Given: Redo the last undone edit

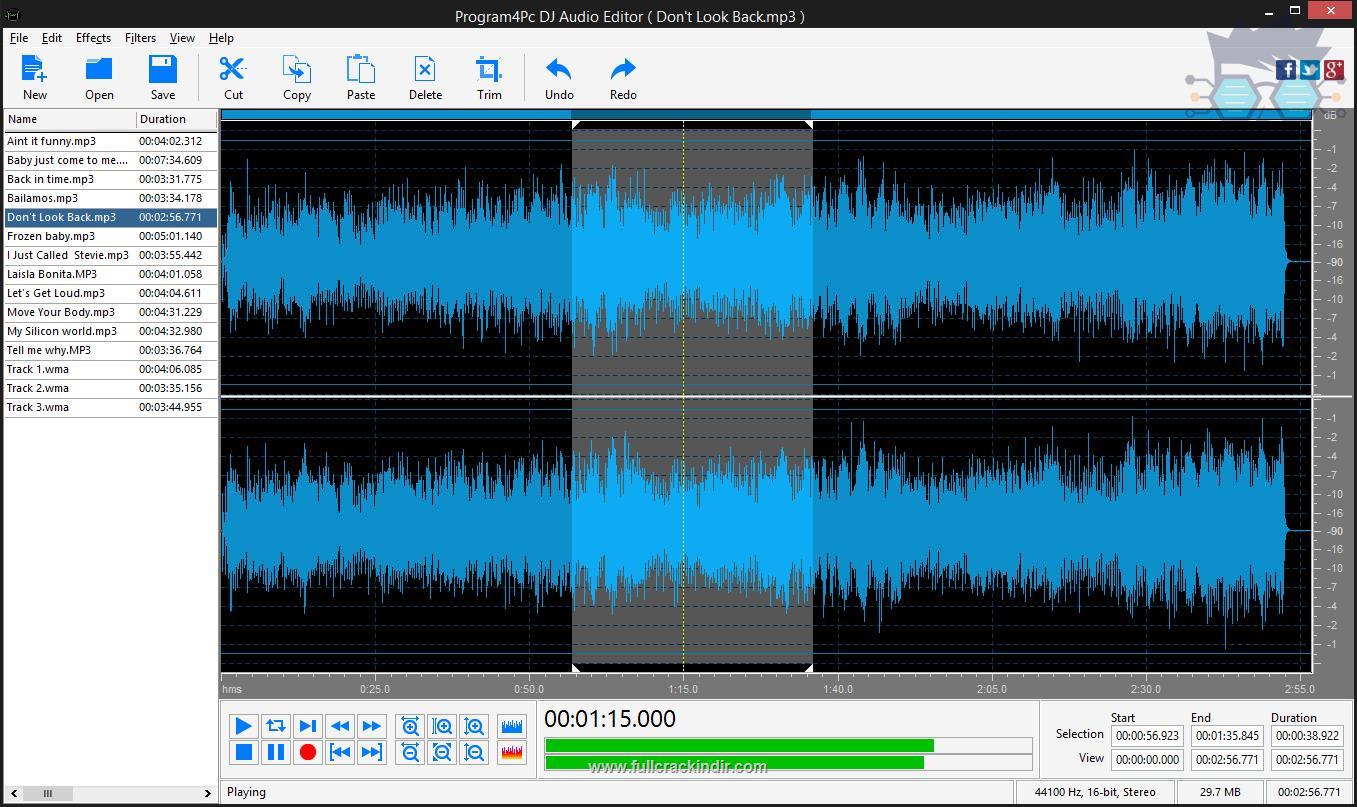Looking at the screenshot, I should [623, 77].
